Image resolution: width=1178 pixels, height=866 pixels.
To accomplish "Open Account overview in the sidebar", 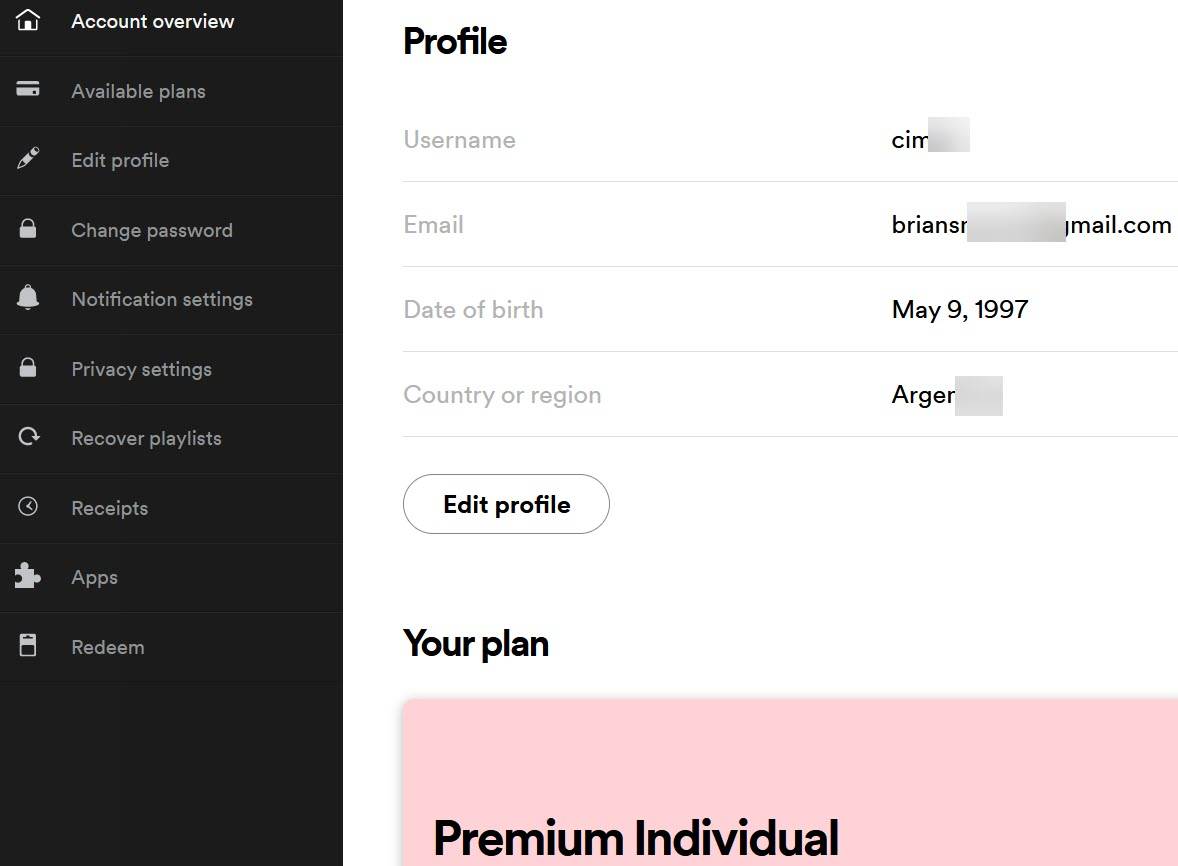I will pyautogui.click(x=152, y=21).
